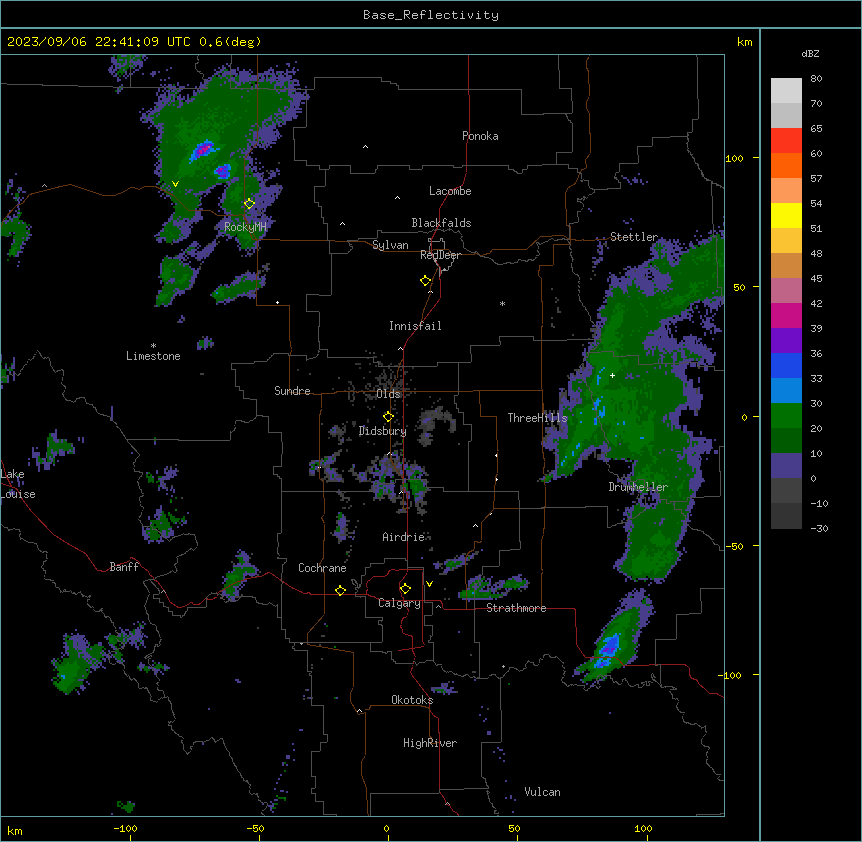Select the magenta 39-42 dBZ legend swatch
The image size is (862, 842).
pyautogui.click(x=786, y=315)
